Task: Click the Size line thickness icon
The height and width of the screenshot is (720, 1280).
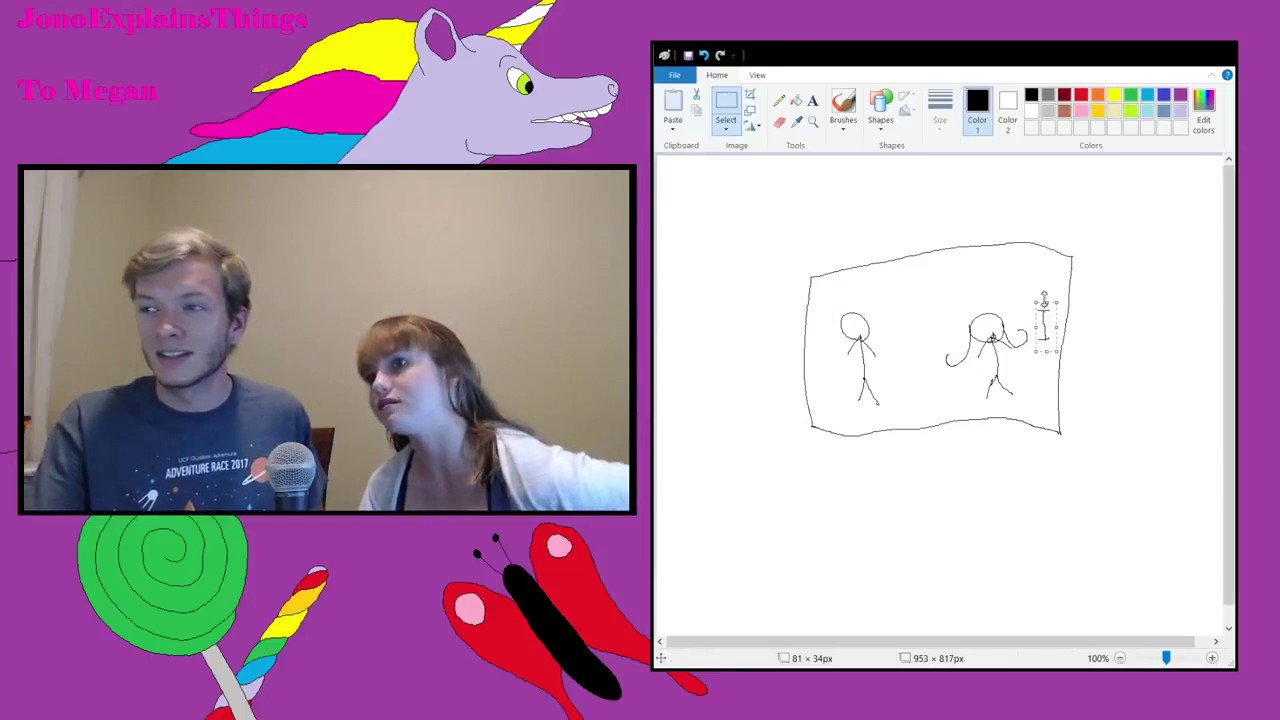Action: (x=940, y=101)
